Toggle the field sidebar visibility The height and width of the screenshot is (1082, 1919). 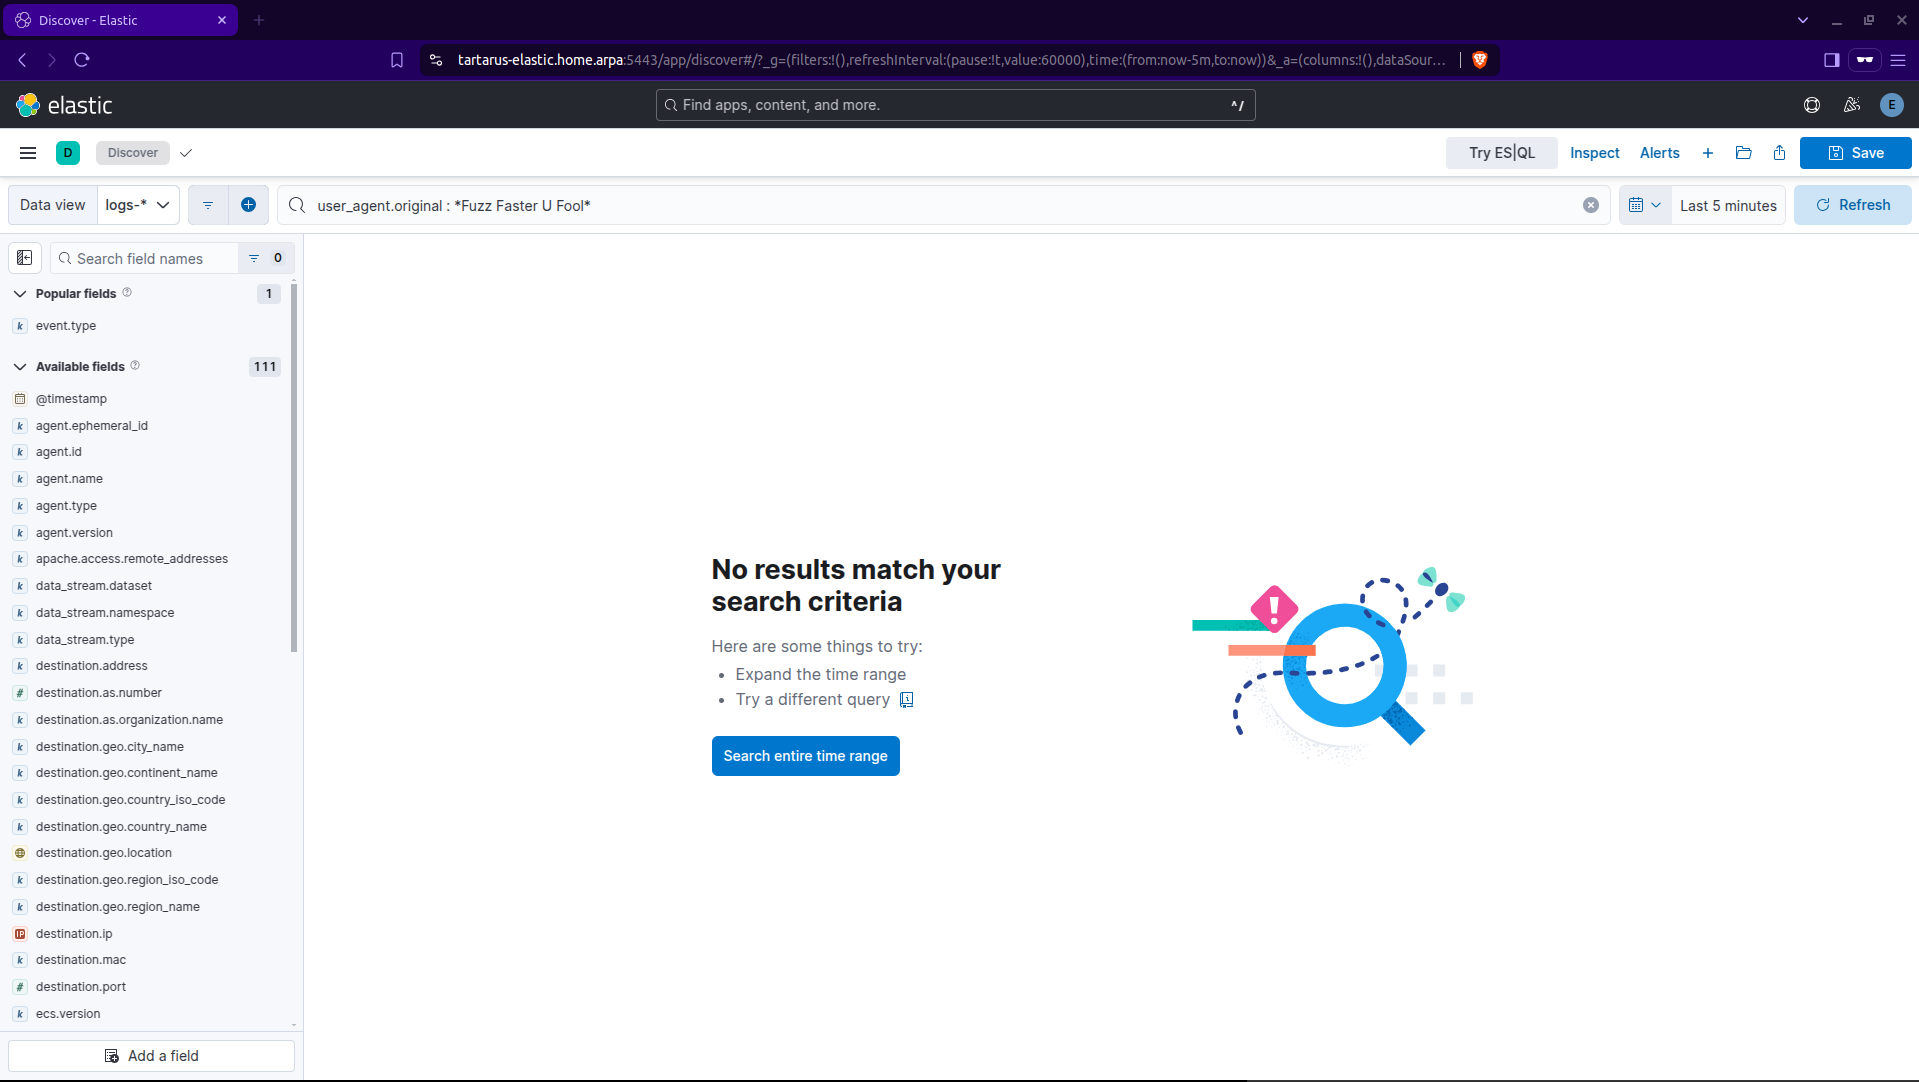[25, 258]
